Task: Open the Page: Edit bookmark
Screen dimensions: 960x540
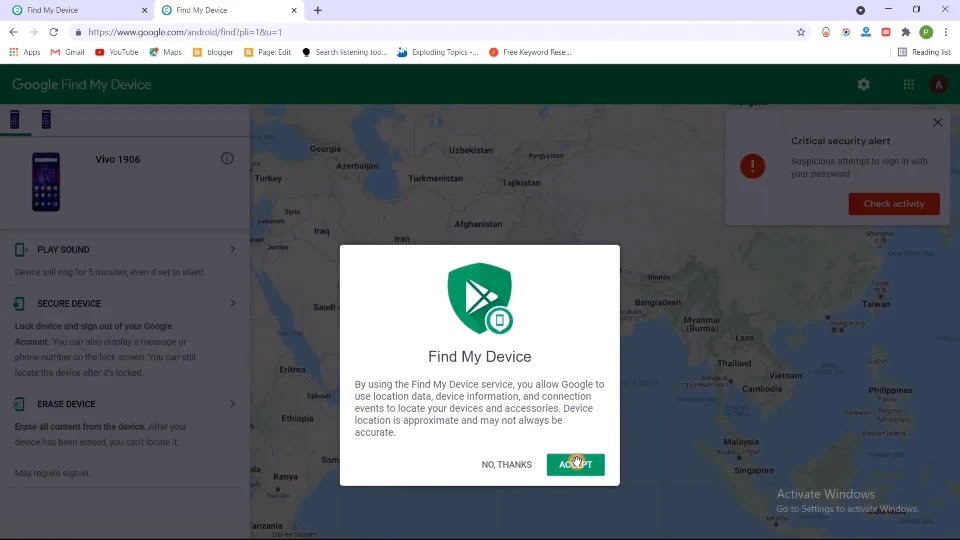Action: pos(267,52)
